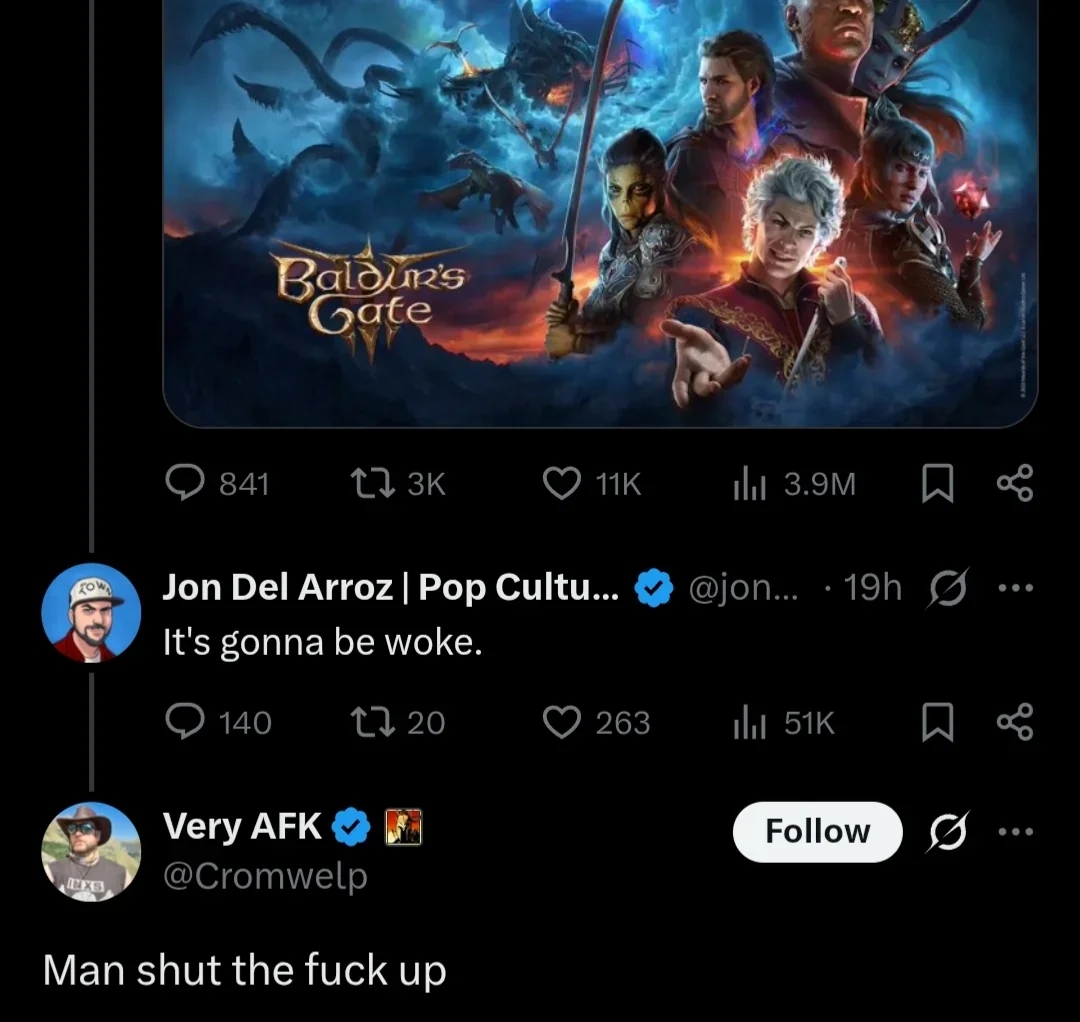
Task: Bookmark the Baldur's Gate post
Action: (935, 485)
